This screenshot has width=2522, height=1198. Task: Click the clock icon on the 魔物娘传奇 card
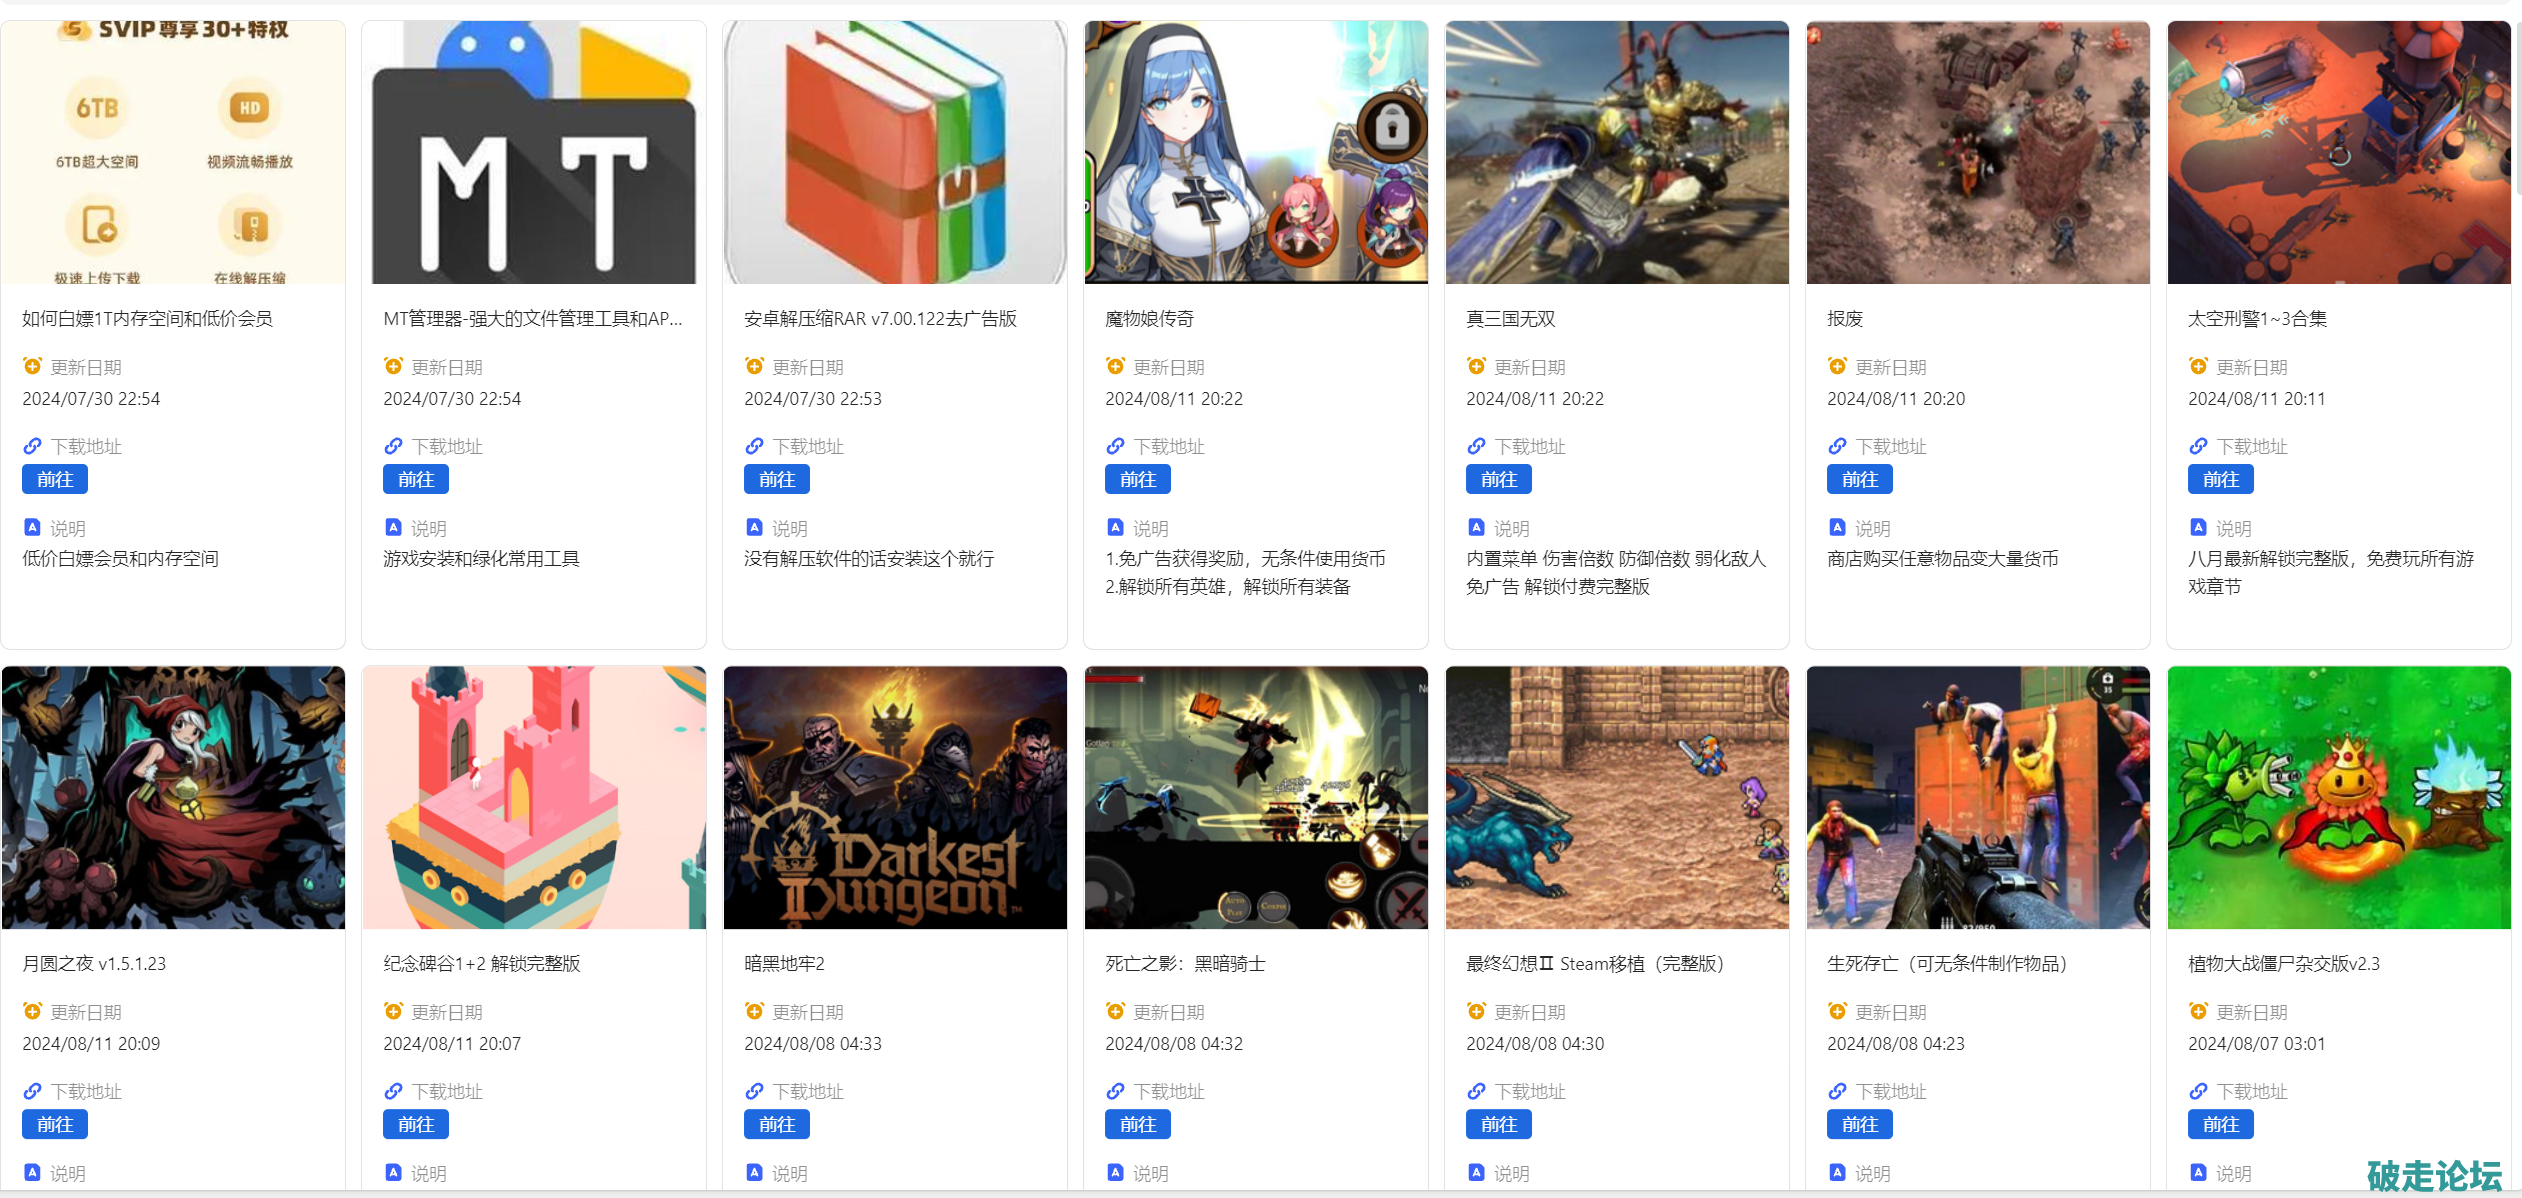click(x=1115, y=367)
